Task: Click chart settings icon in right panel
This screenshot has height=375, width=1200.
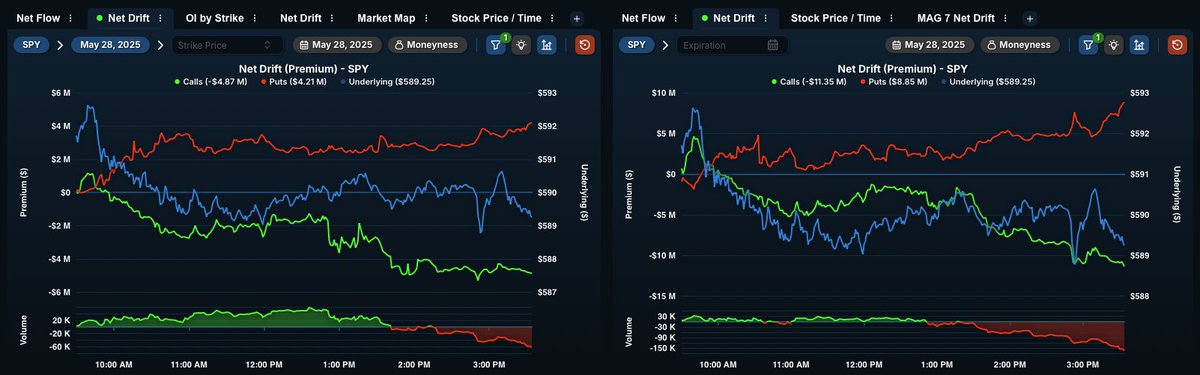Action: click(x=1140, y=45)
